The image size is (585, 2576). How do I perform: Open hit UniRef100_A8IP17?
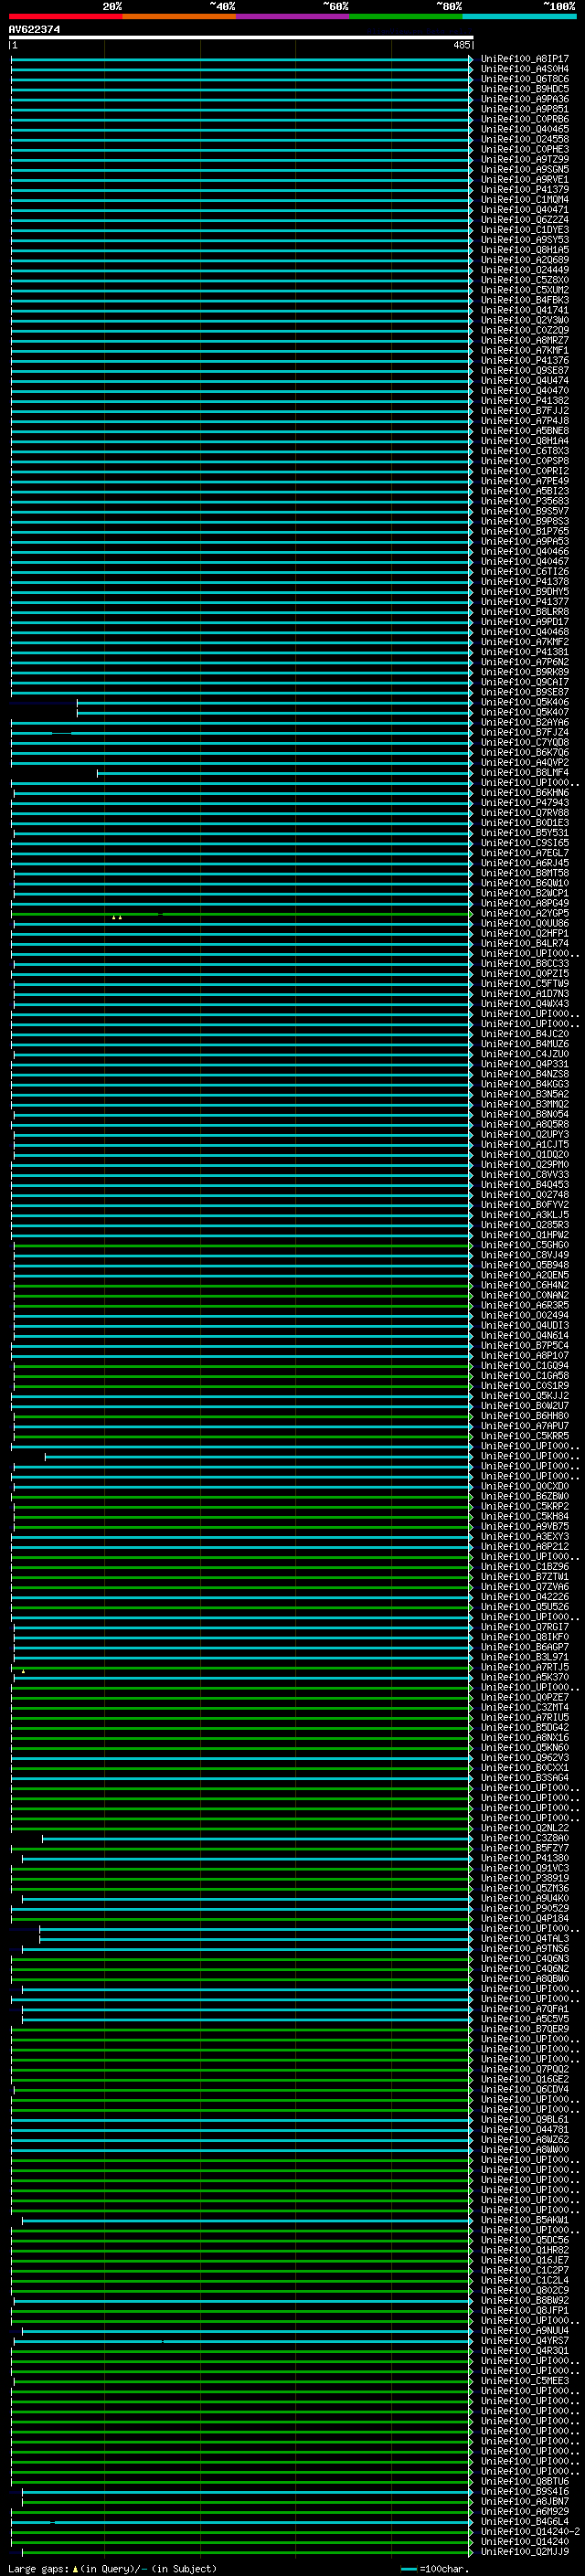tap(524, 59)
